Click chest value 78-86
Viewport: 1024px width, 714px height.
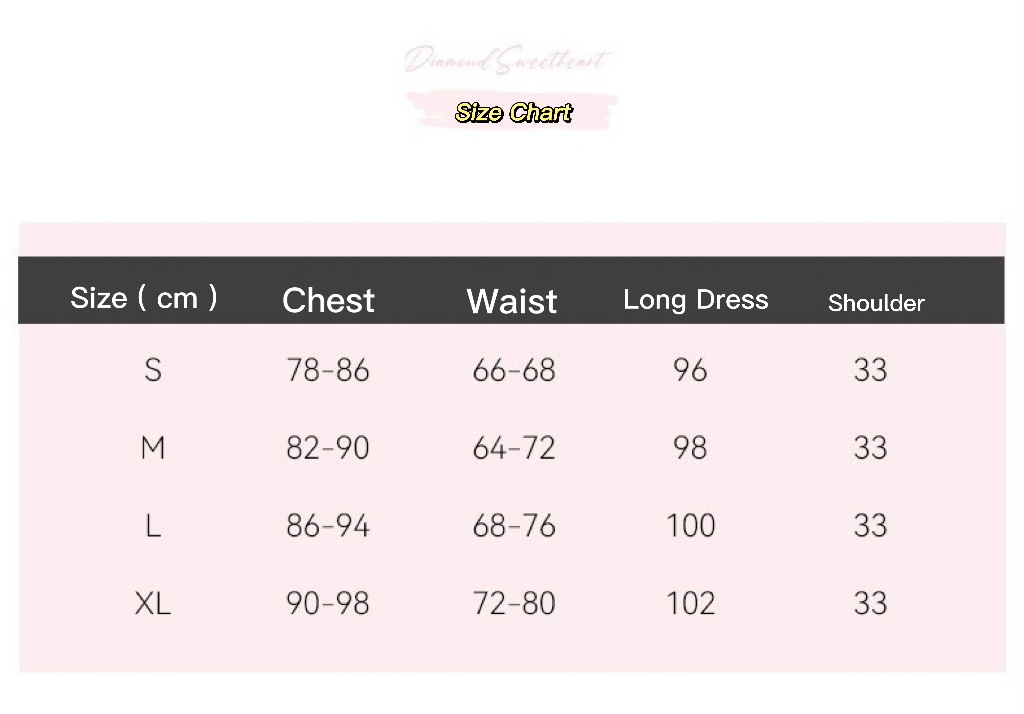[328, 371]
